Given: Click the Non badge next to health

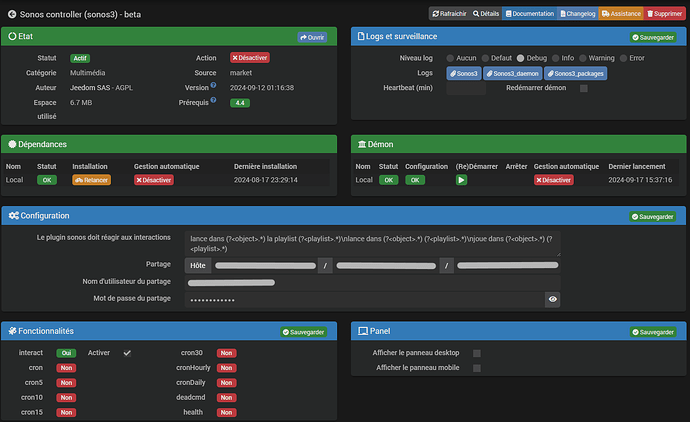Looking at the screenshot, I should [x=226, y=413].
